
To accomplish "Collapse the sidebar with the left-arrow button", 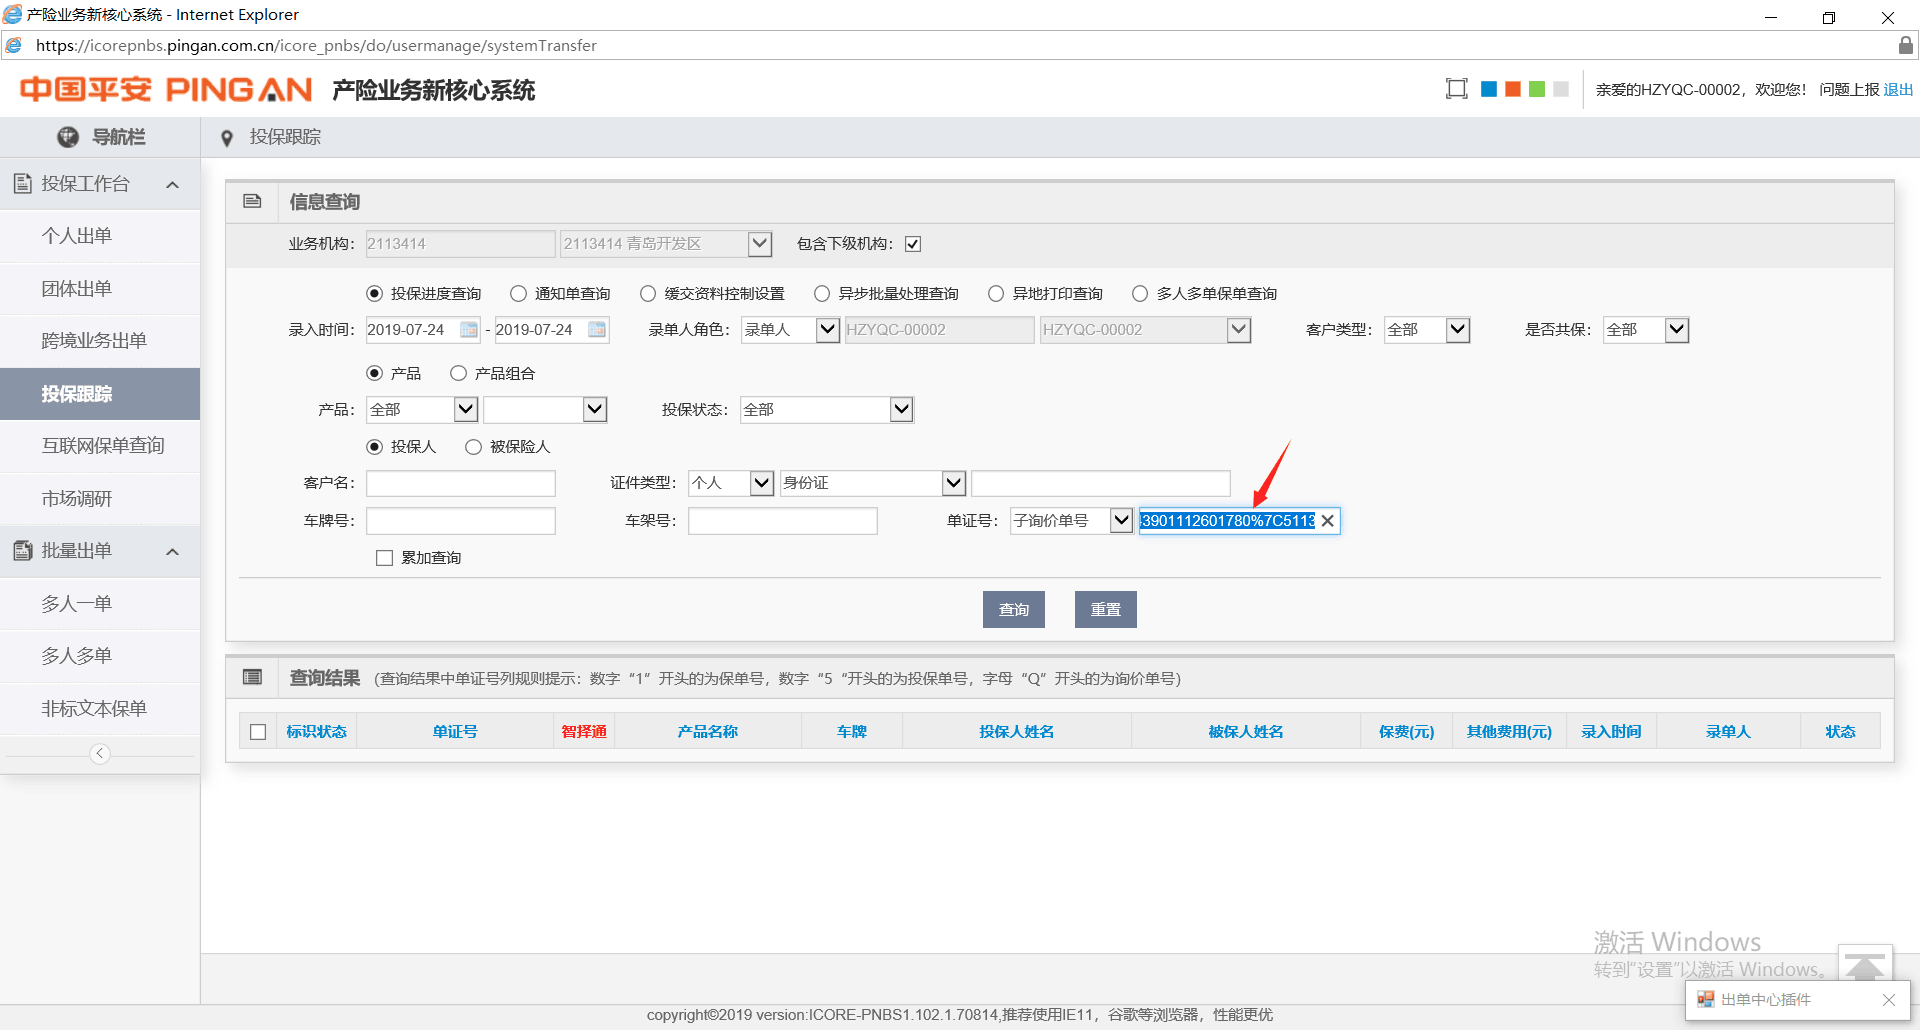I will click(100, 754).
